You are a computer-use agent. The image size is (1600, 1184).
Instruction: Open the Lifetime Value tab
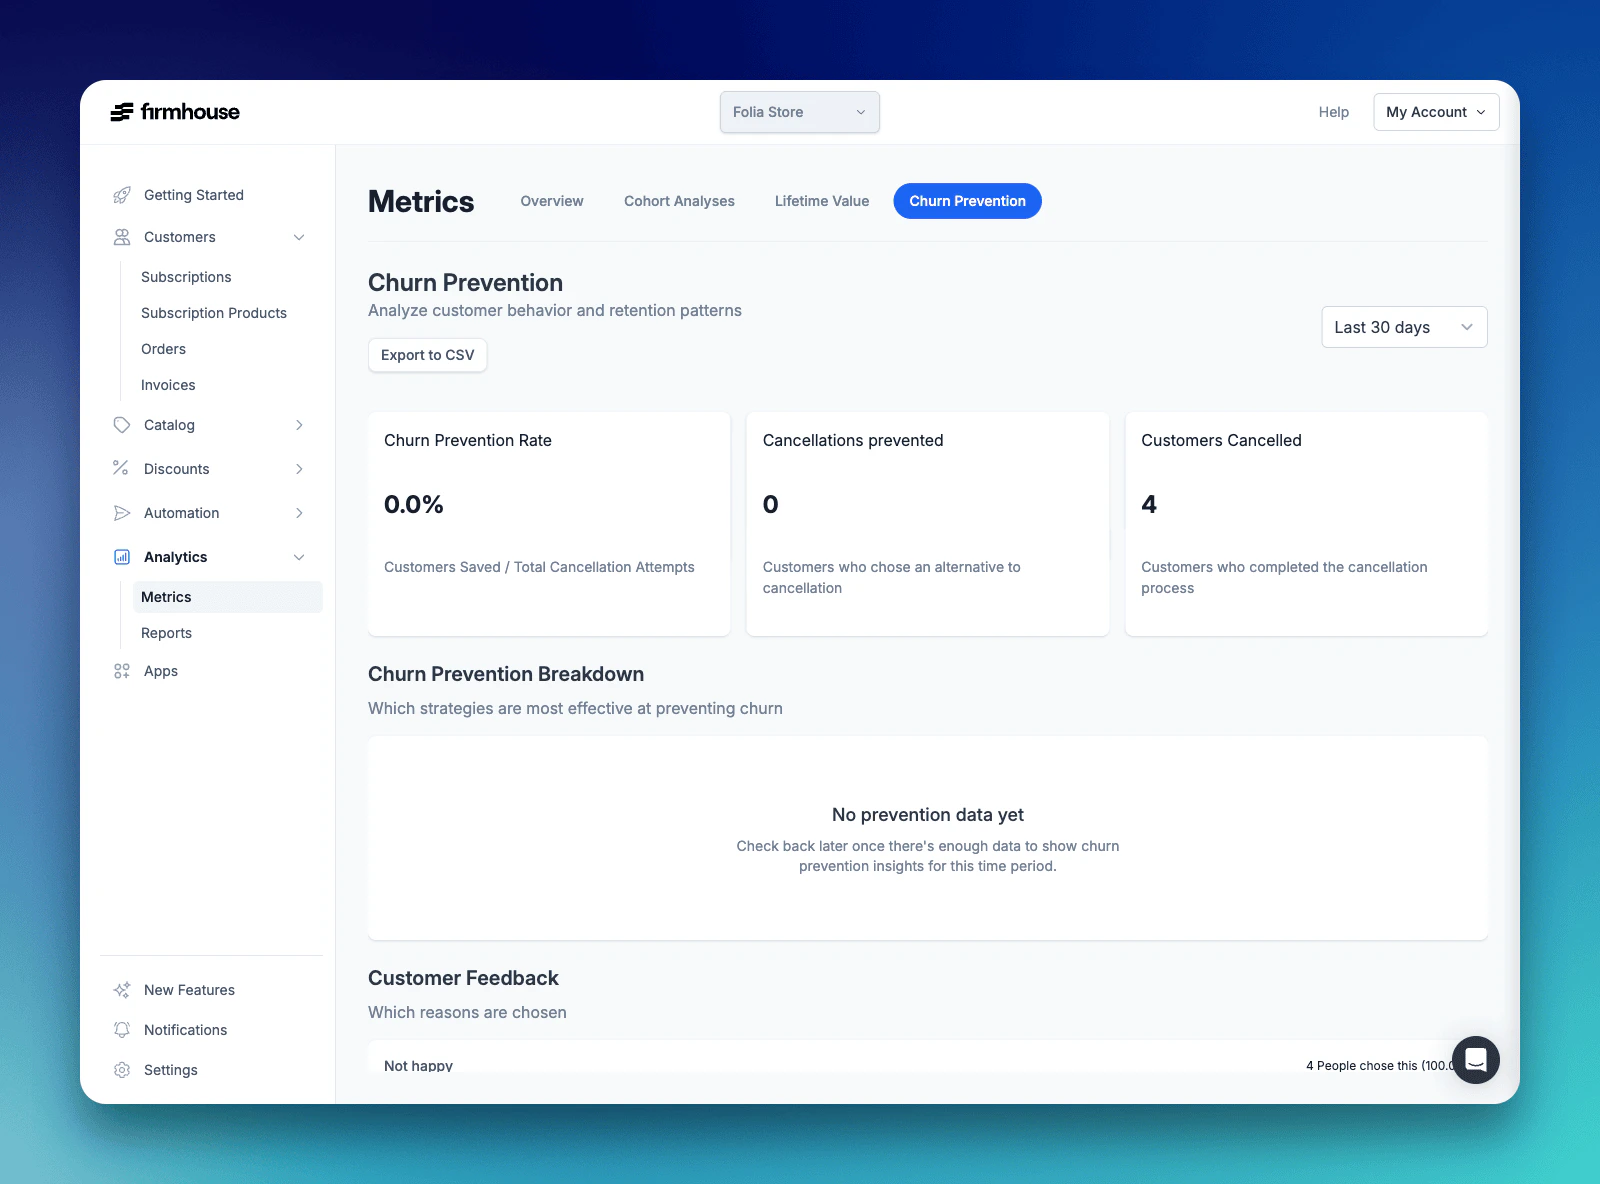click(x=821, y=201)
